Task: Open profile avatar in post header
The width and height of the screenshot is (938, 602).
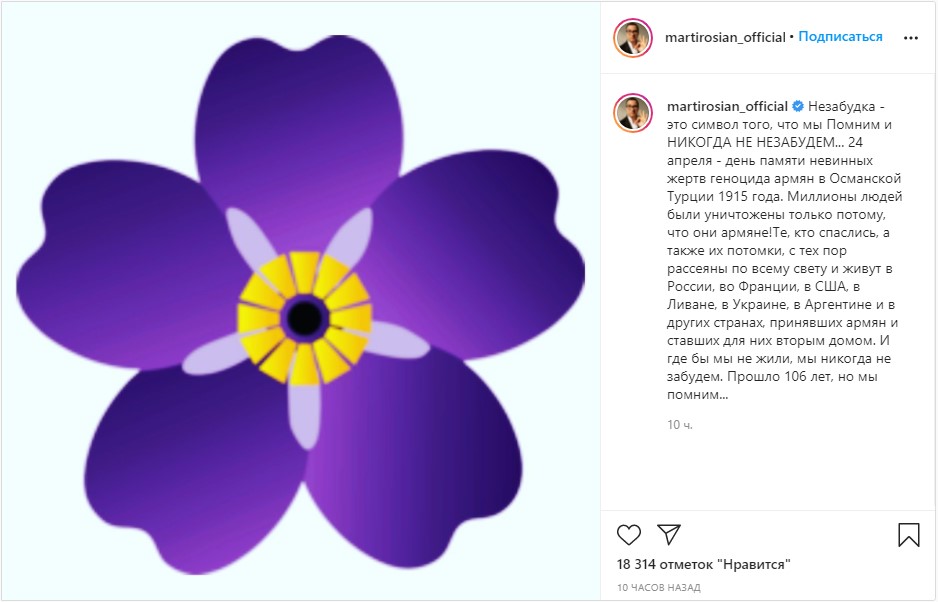Action: tap(632, 38)
